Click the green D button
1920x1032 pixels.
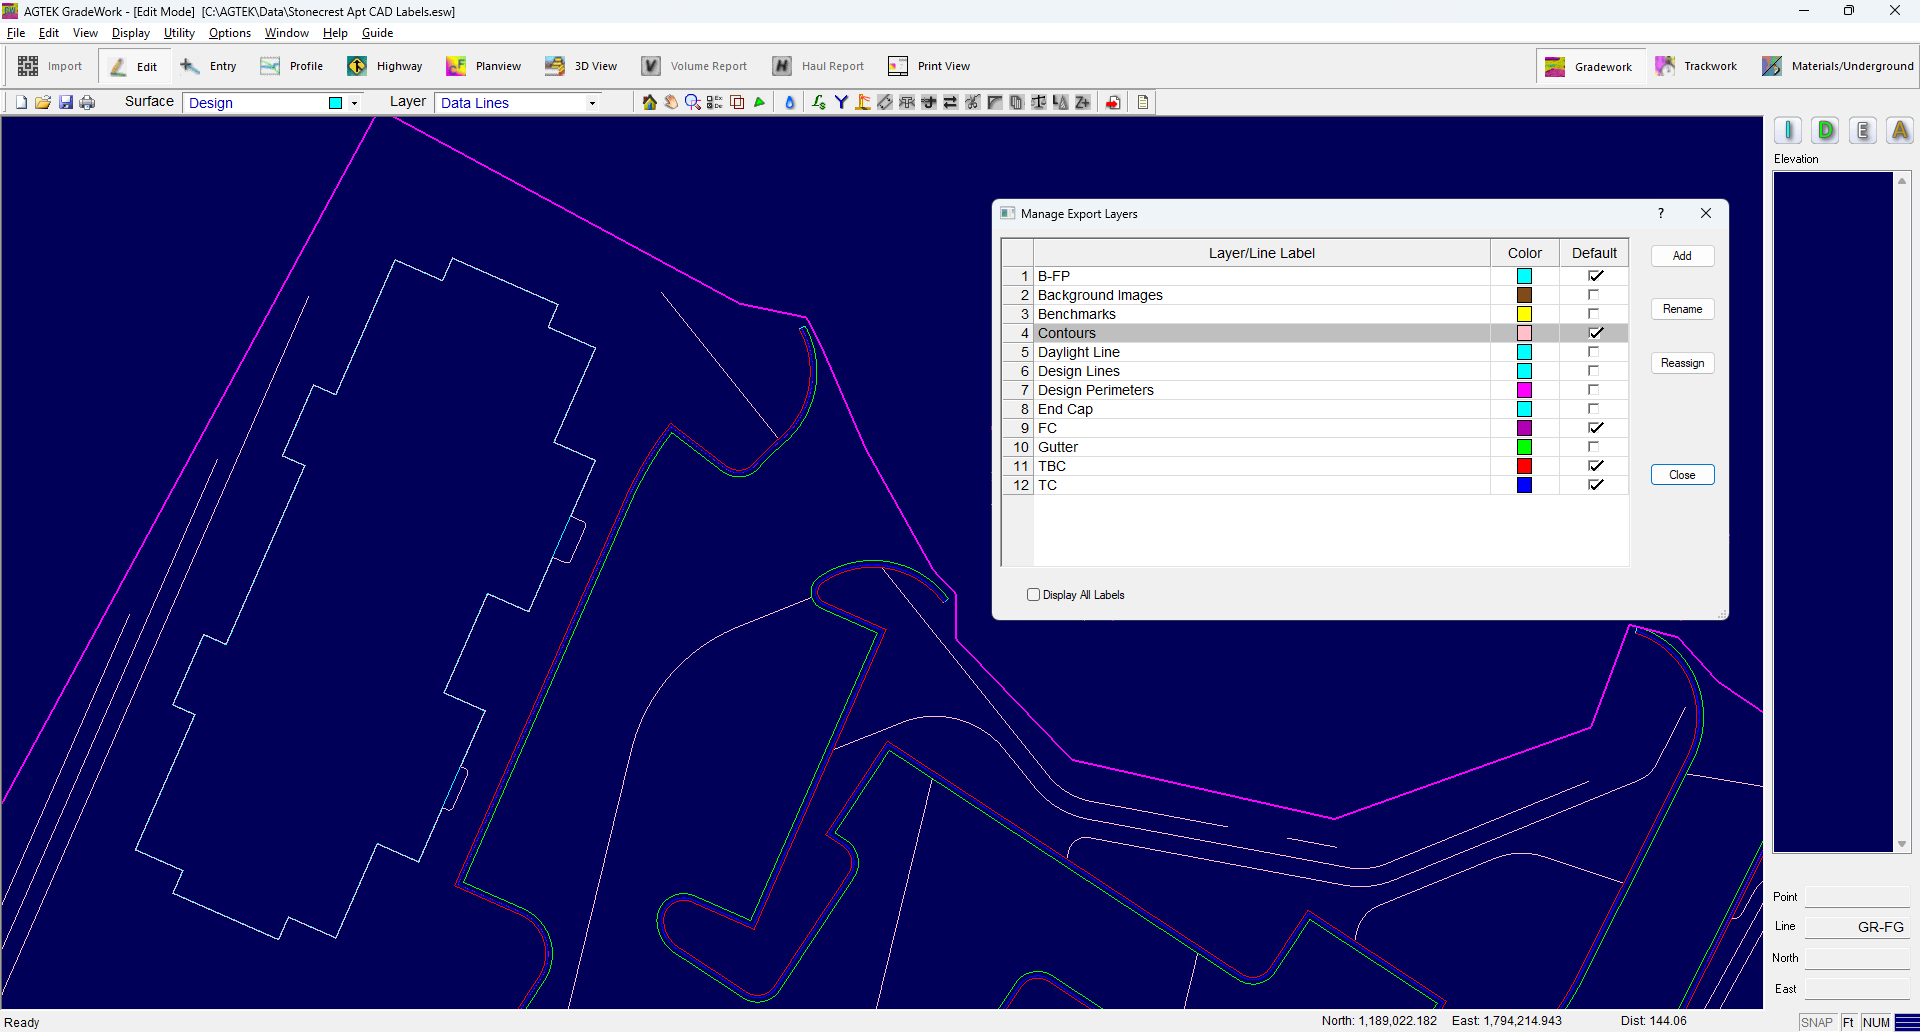coord(1826,131)
